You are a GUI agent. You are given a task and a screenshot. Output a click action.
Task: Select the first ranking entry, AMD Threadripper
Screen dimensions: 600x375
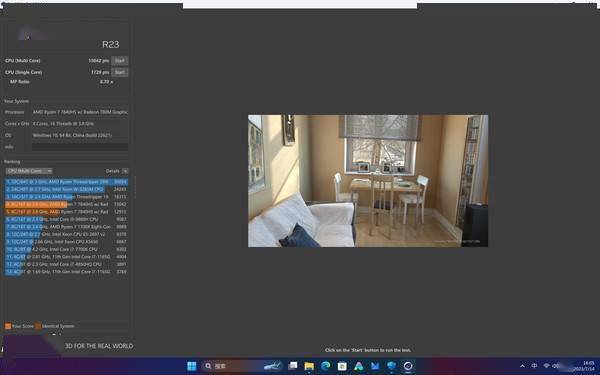coord(67,182)
